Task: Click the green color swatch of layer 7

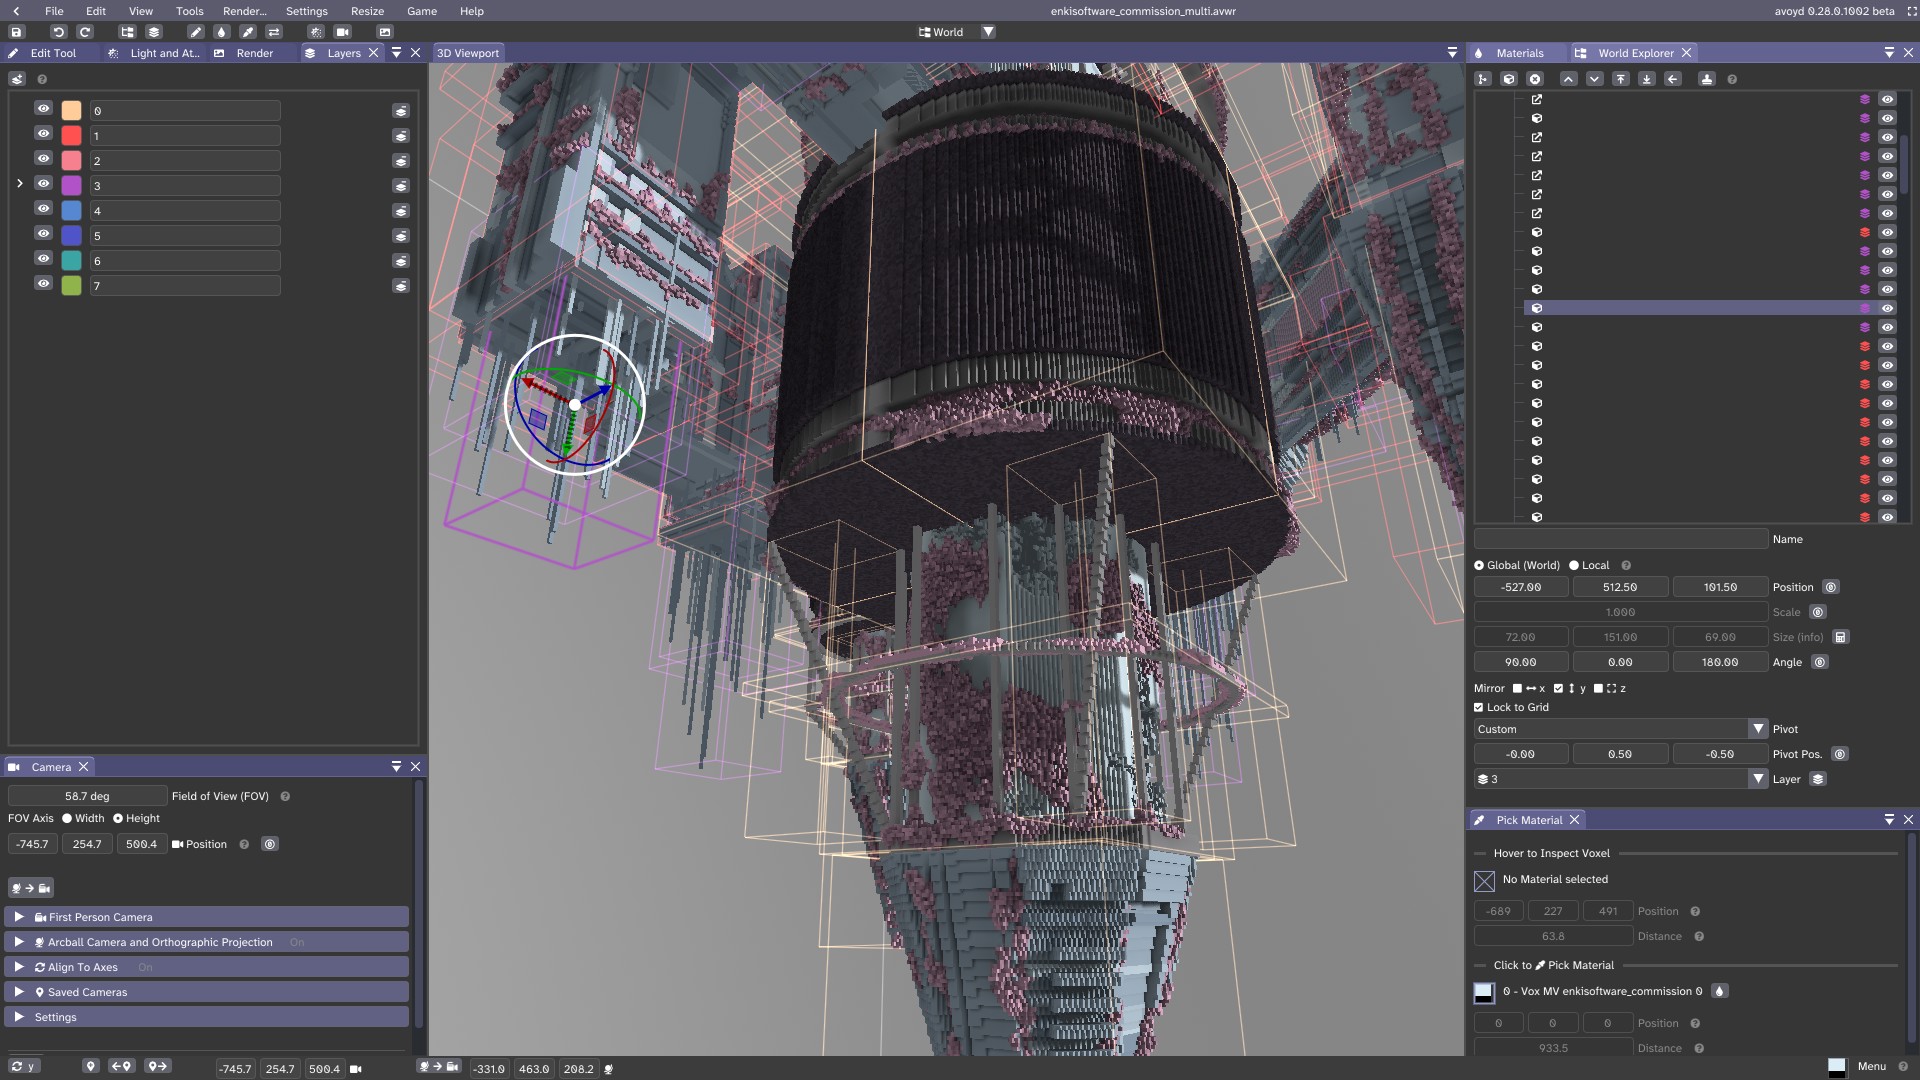Action: pyautogui.click(x=72, y=286)
